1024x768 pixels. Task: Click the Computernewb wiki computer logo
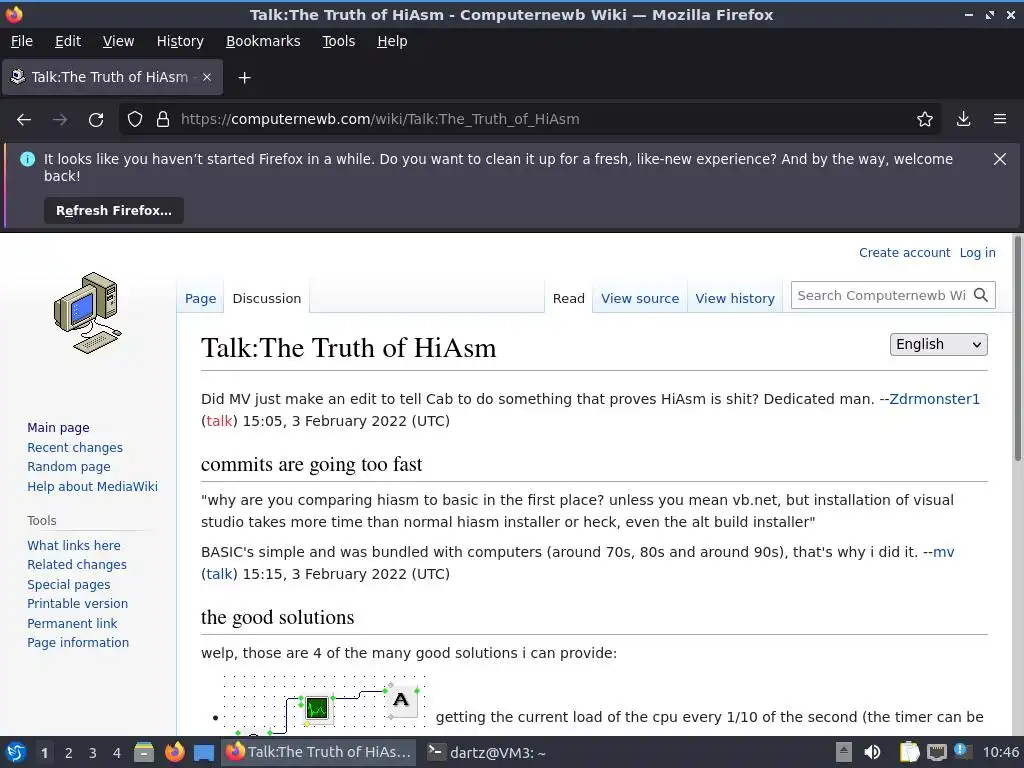coord(88,313)
